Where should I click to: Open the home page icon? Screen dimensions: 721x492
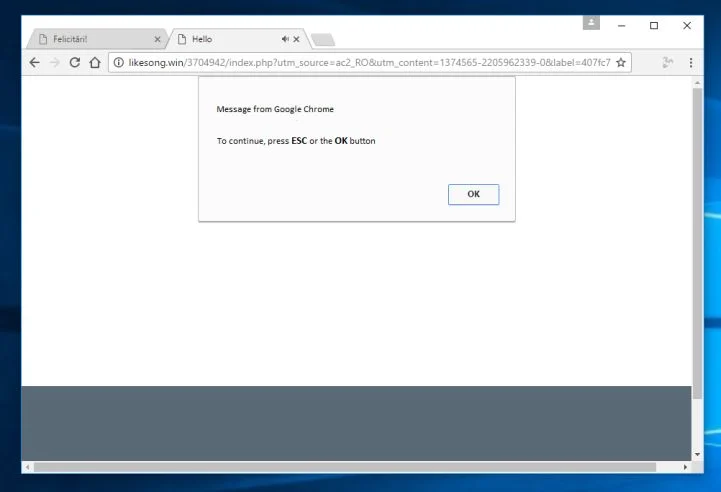point(95,63)
